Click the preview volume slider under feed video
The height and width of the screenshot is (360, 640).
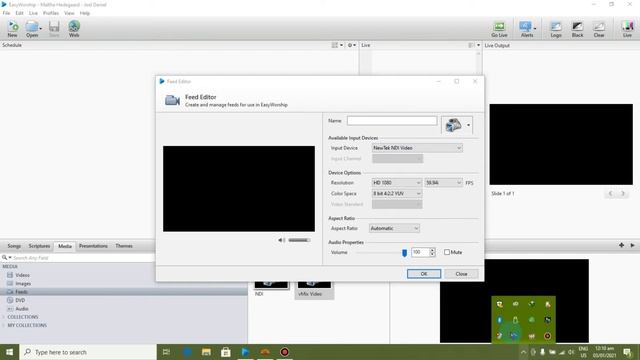pos(299,240)
